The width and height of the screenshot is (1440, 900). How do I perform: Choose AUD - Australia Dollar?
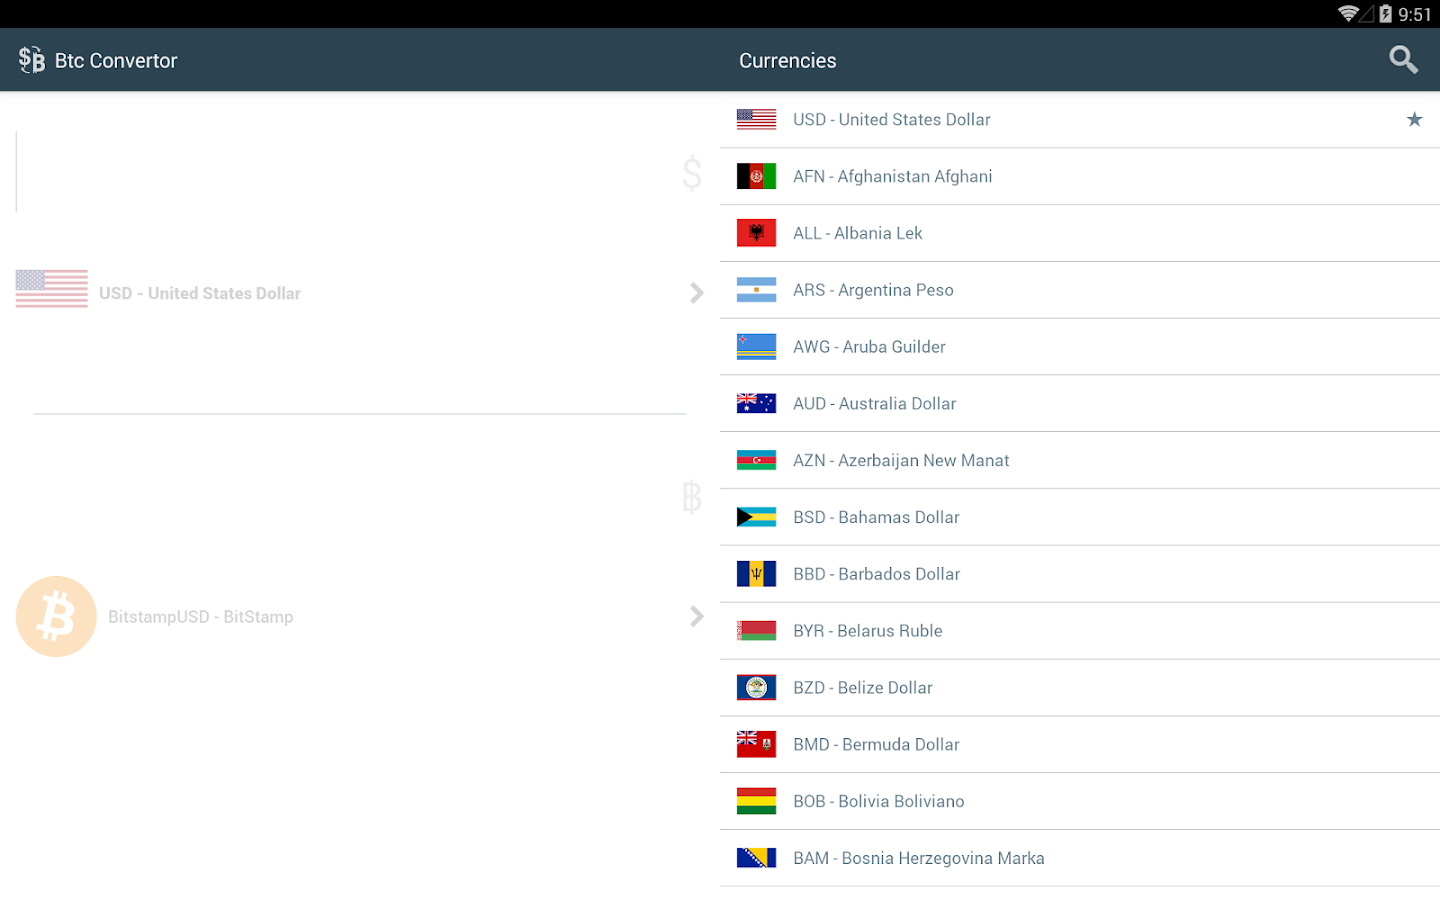coord(874,404)
